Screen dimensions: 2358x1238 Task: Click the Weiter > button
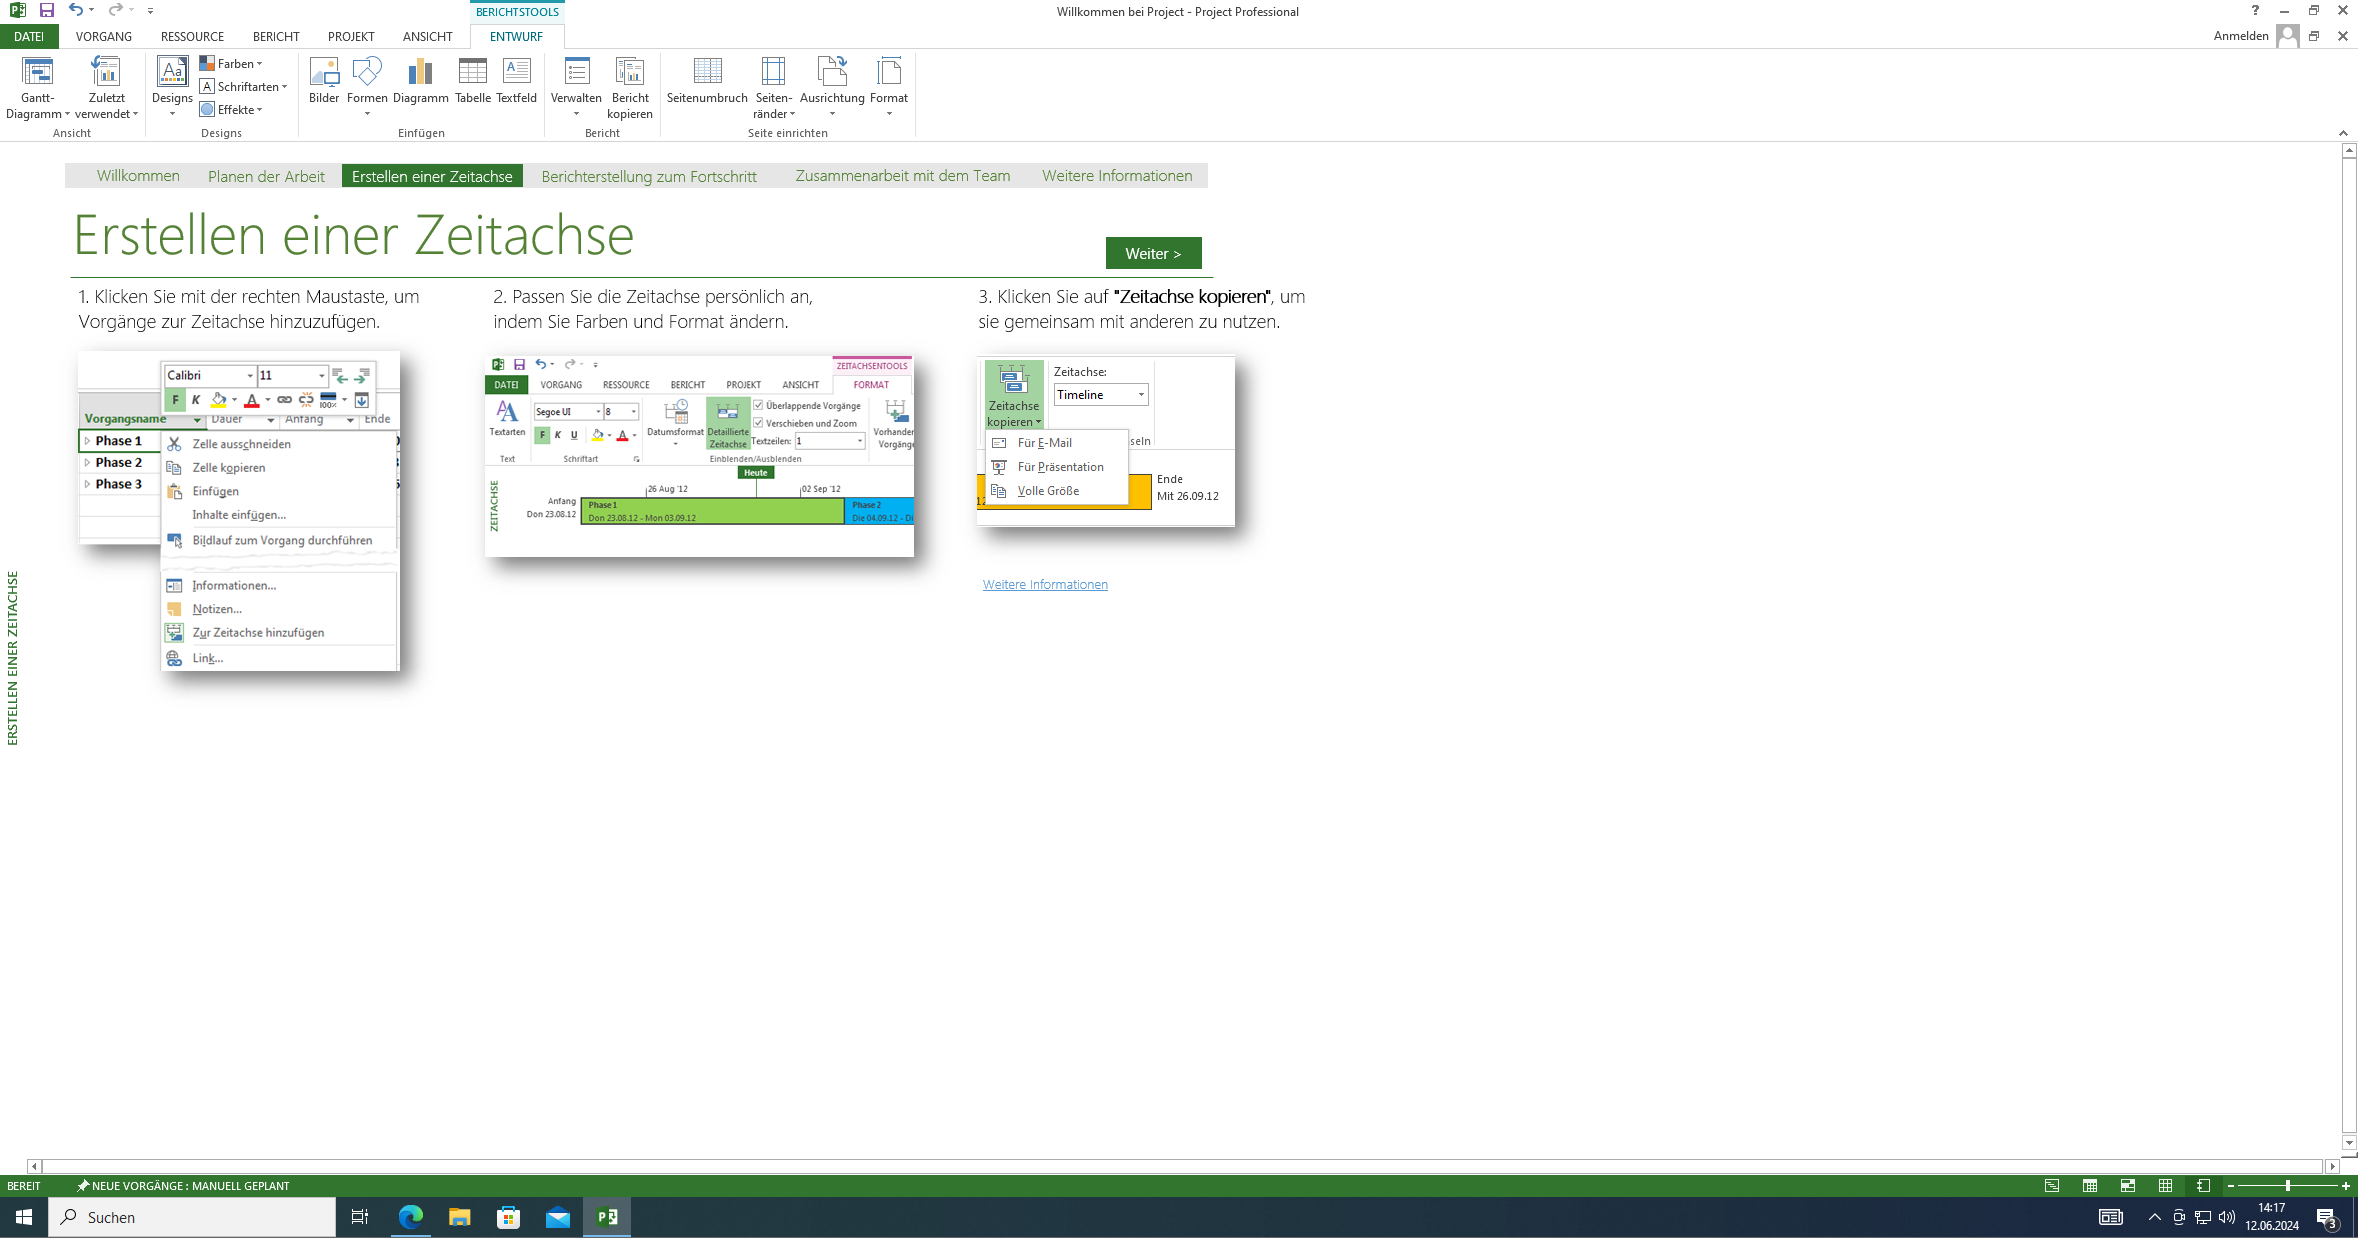1153,253
